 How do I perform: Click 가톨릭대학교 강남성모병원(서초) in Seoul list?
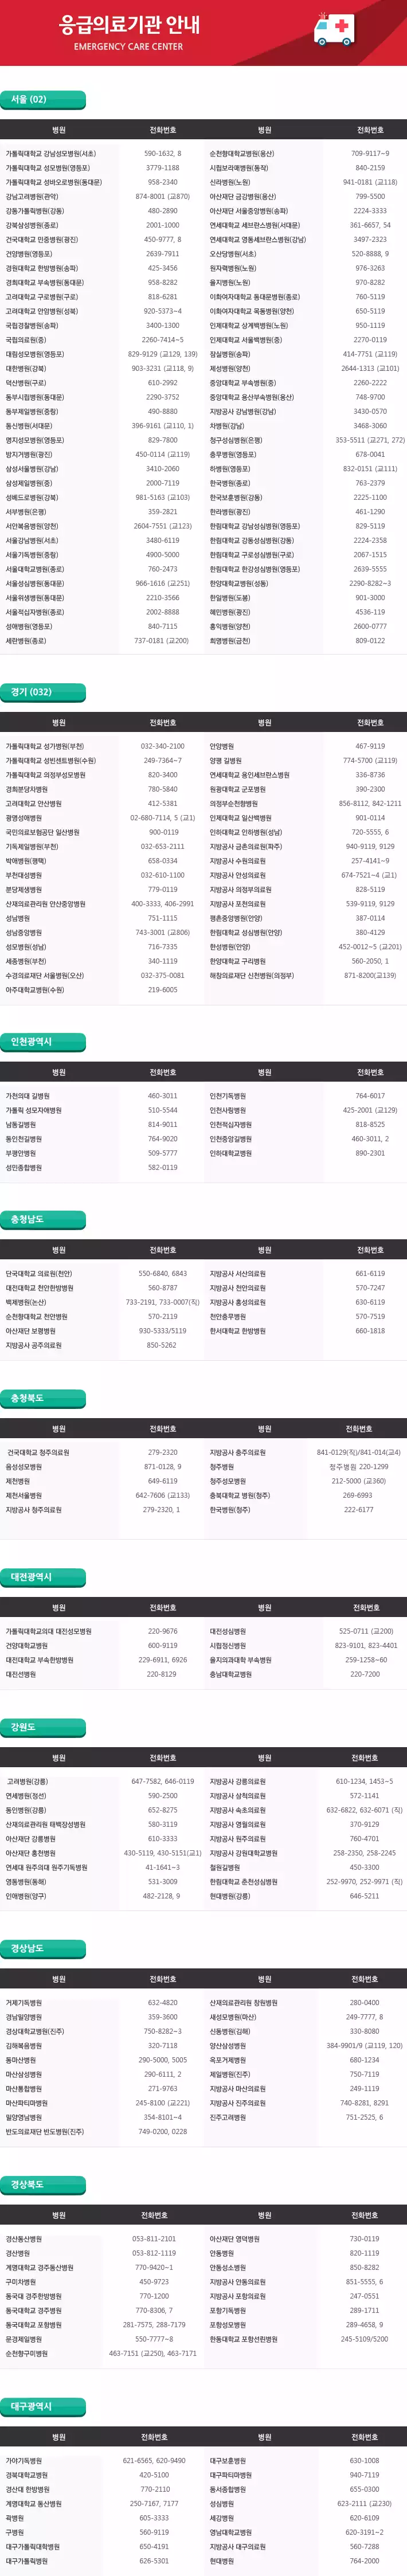(51, 154)
